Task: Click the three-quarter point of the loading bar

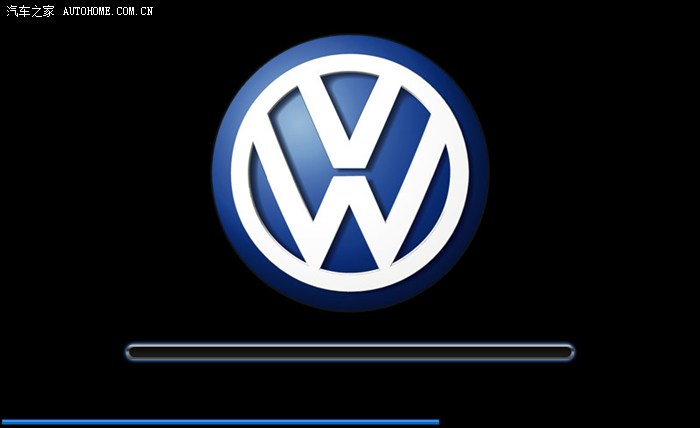Action: pos(460,352)
